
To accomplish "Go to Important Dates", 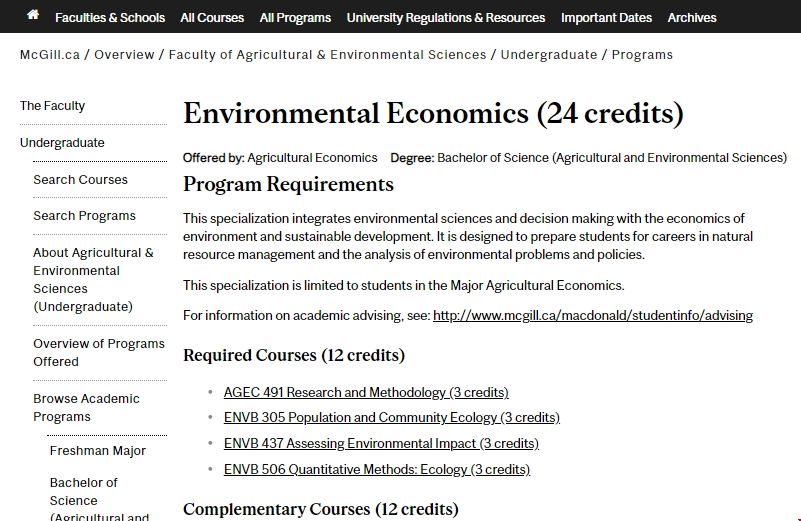I will click(x=606, y=18).
